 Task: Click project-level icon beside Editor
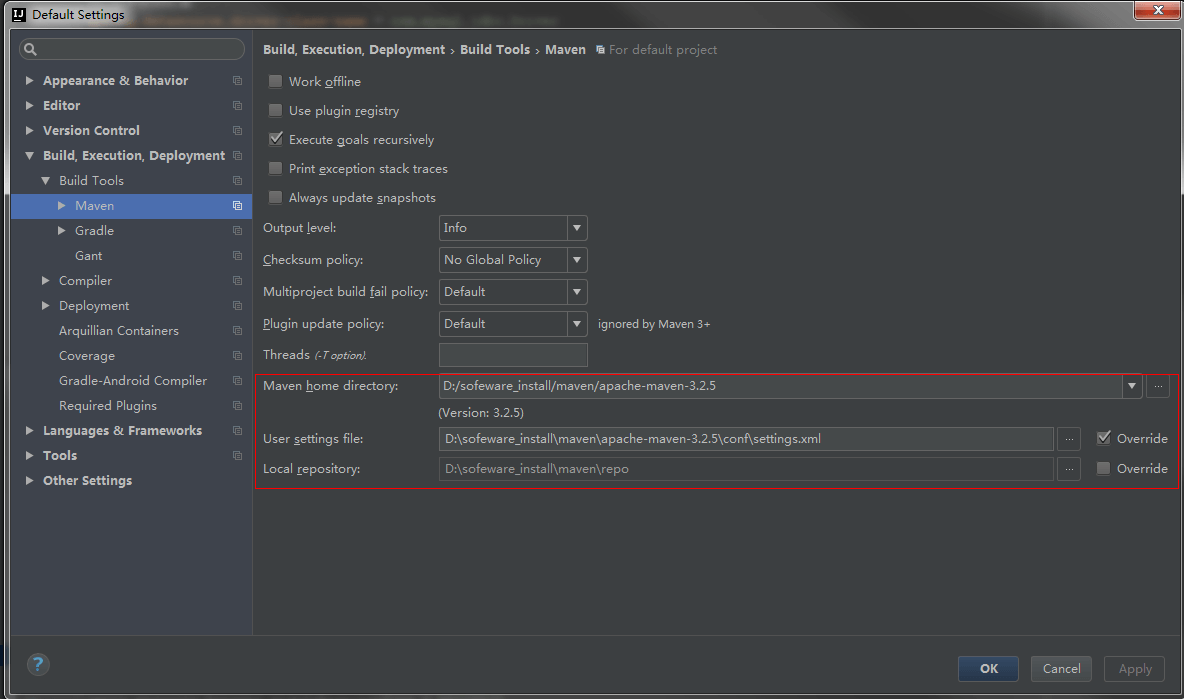237,106
